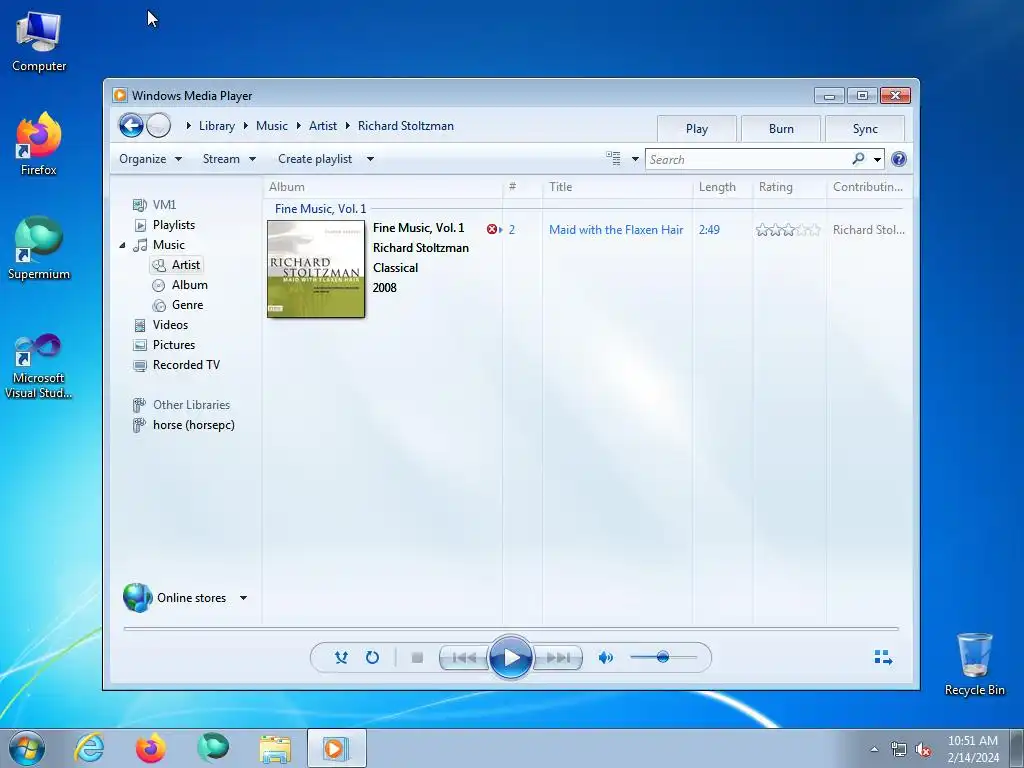Open Recycle Bin desktop icon
This screenshot has height=768, width=1024.
(974, 664)
